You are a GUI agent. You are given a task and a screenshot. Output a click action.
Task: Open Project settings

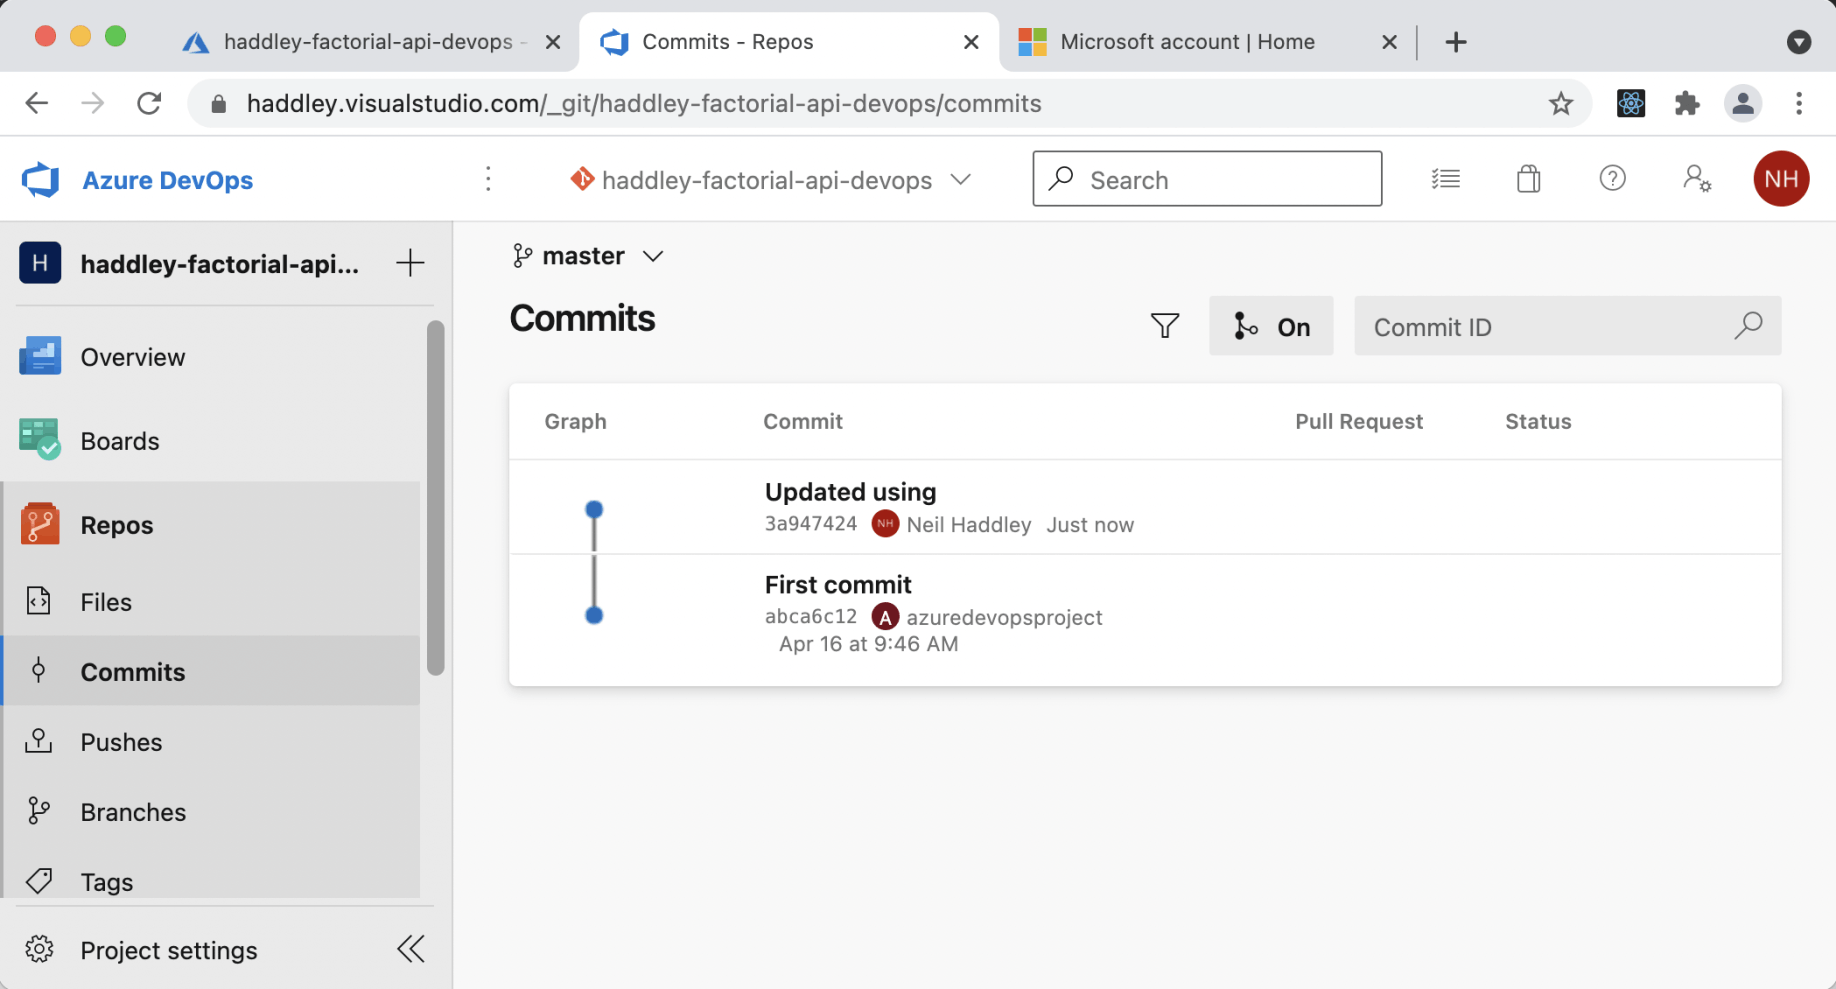click(x=168, y=950)
